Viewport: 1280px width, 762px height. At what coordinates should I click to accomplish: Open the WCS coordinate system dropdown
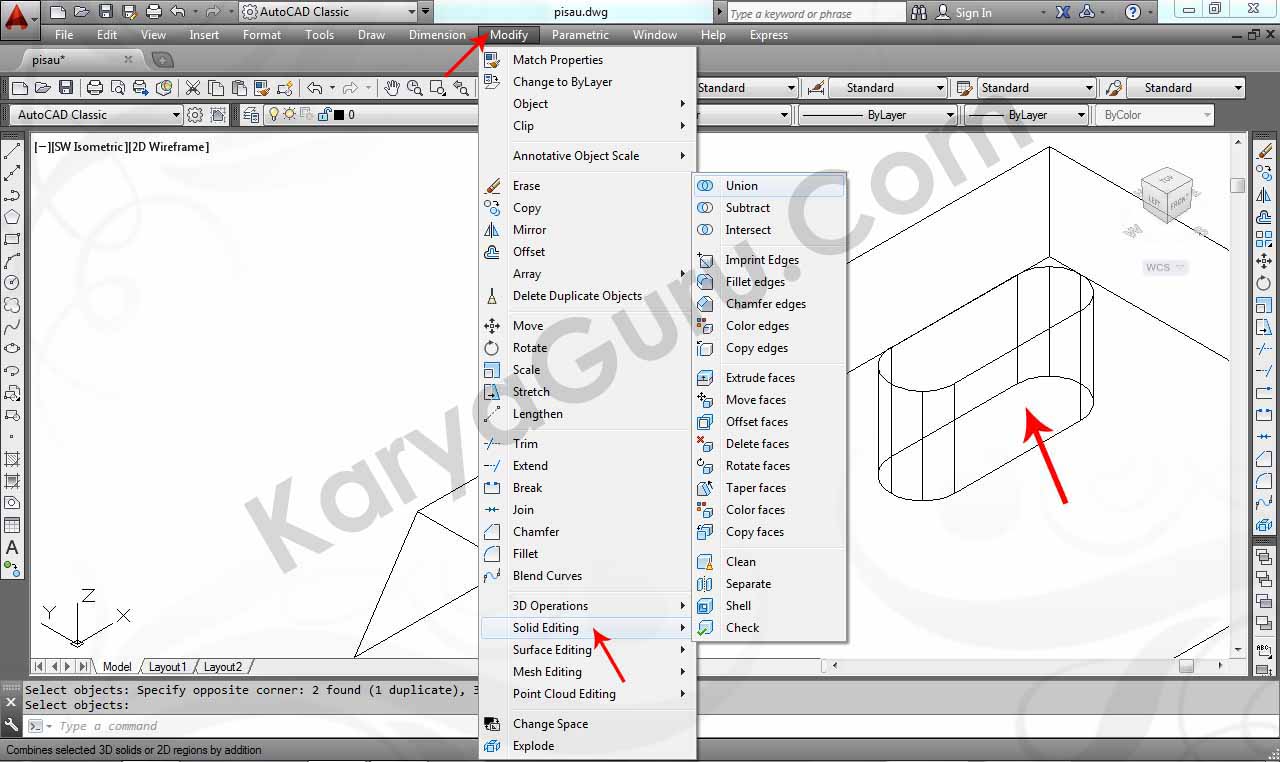[x=1165, y=267]
